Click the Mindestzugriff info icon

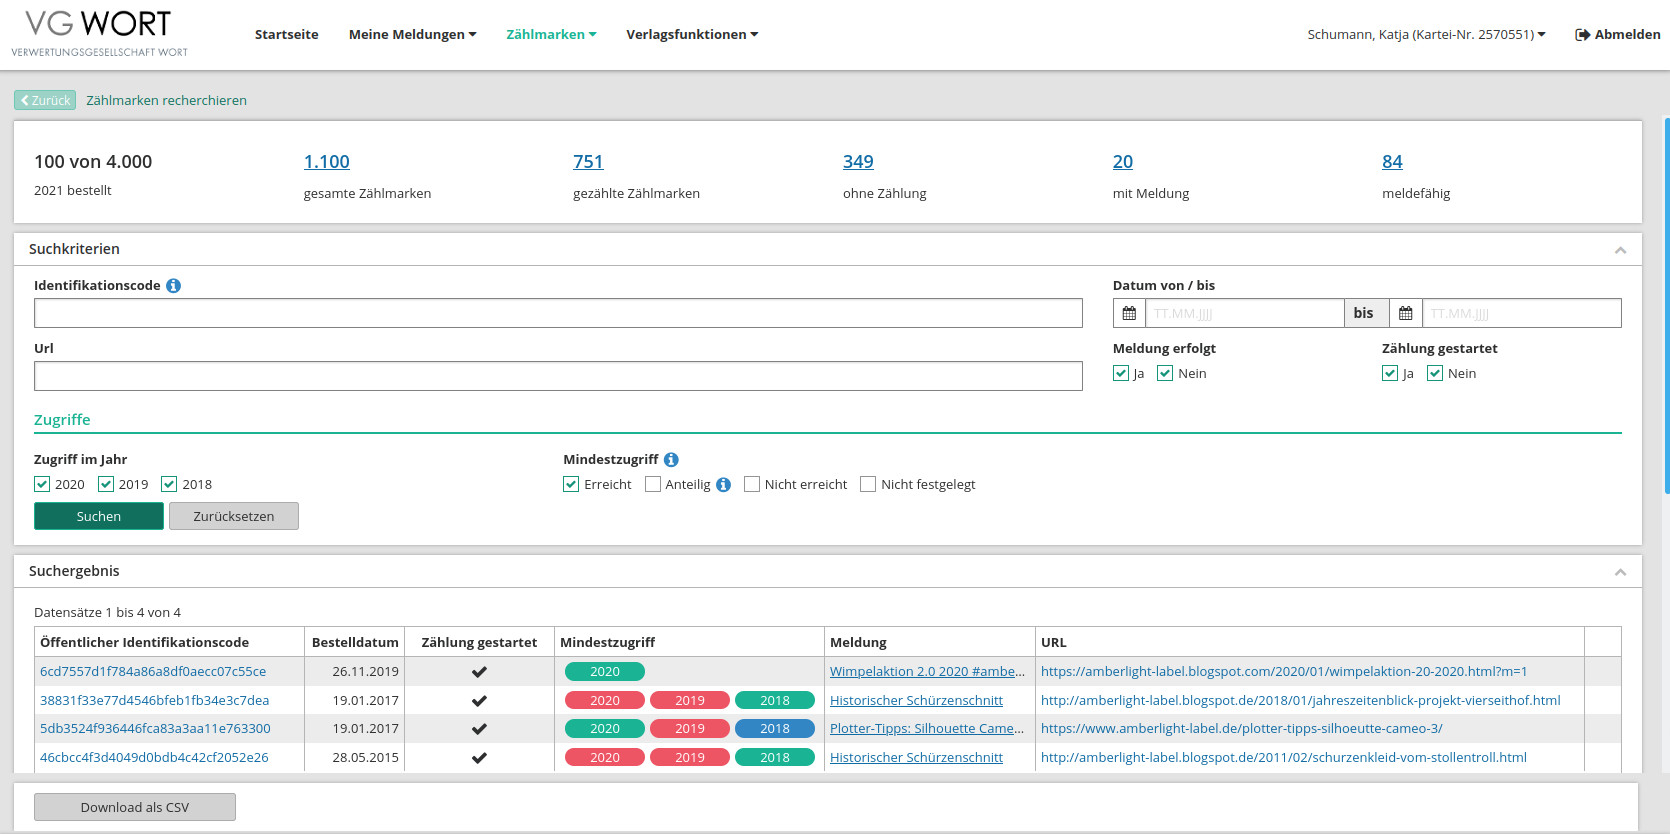pyautogui.click(x=671, y=460)
